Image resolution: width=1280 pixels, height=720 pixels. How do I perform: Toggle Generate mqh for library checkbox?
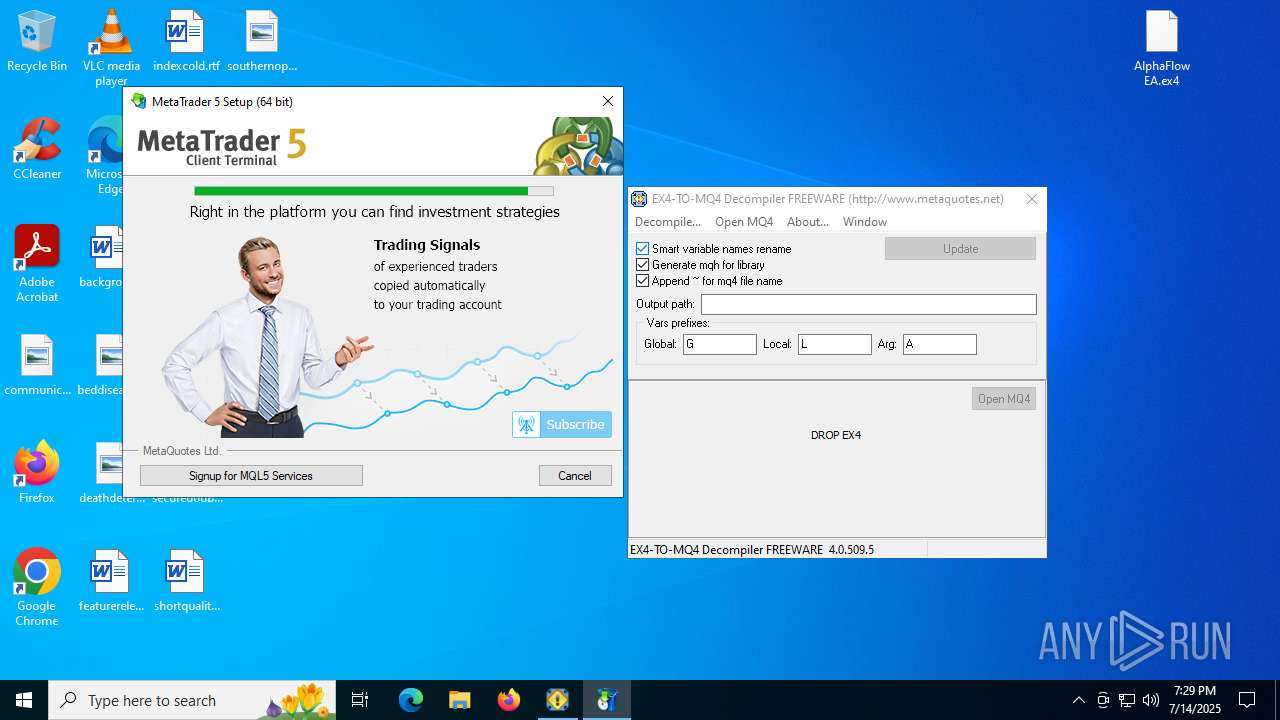(x=643, y=265)
